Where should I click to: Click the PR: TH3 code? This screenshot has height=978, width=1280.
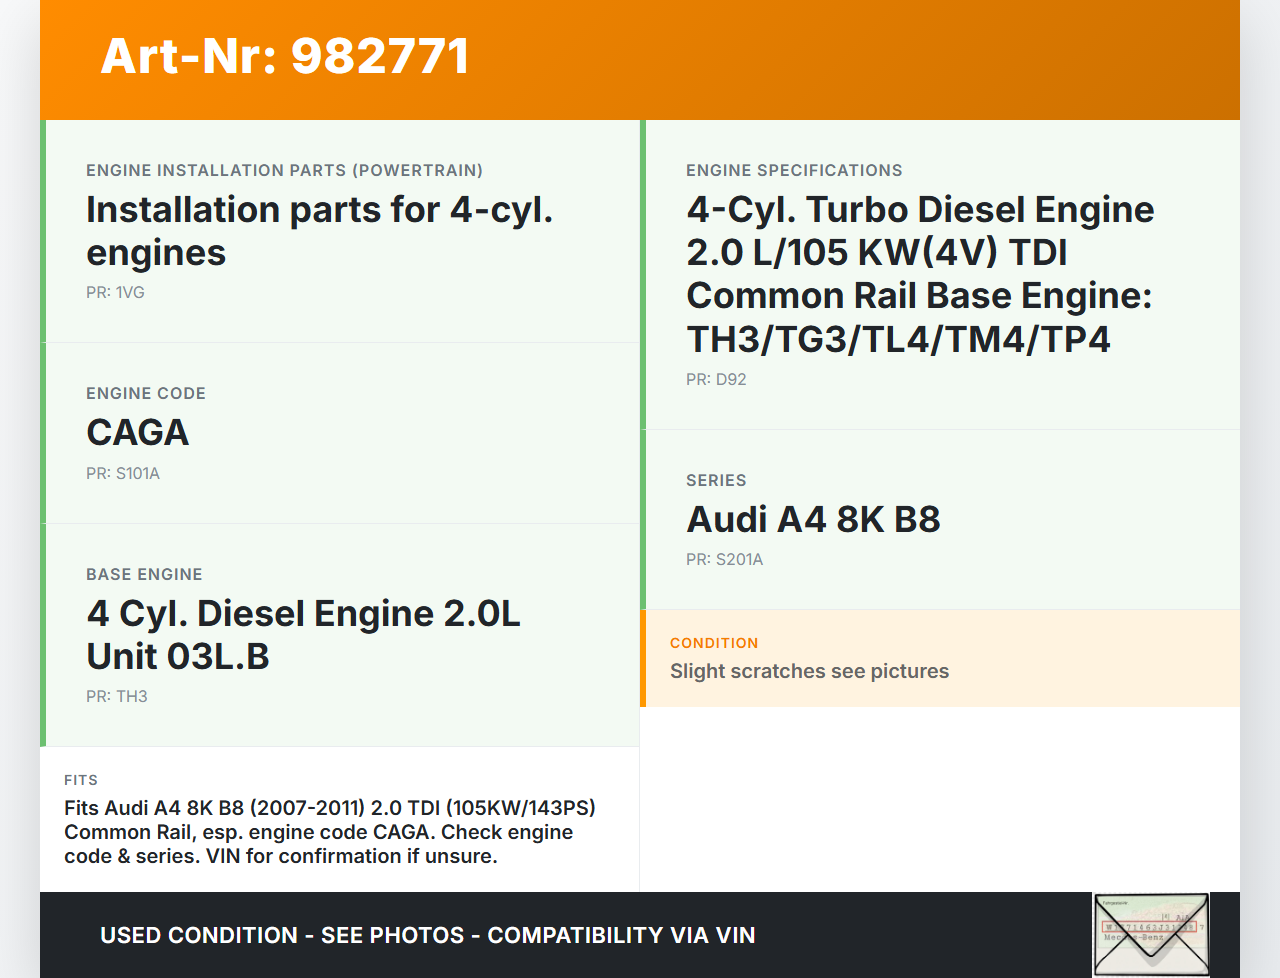tap(116, 697)
